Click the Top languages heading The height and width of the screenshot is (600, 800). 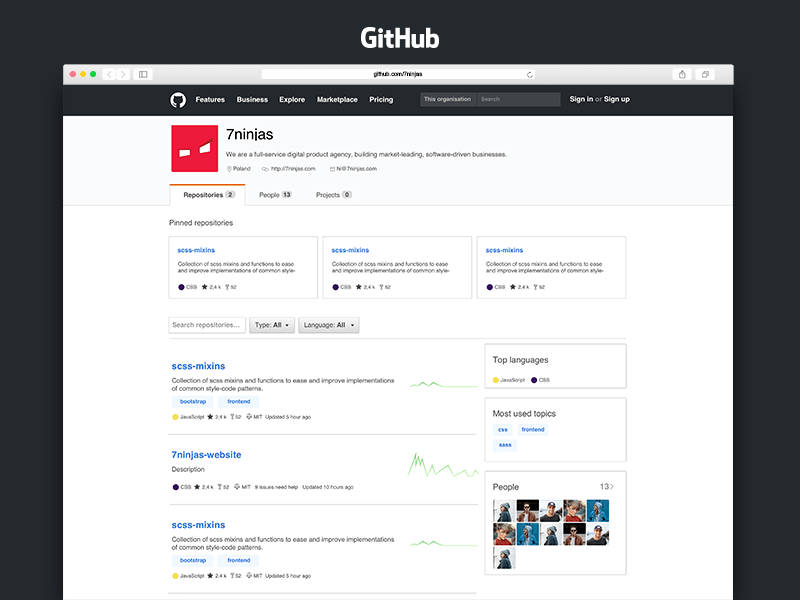520,360
